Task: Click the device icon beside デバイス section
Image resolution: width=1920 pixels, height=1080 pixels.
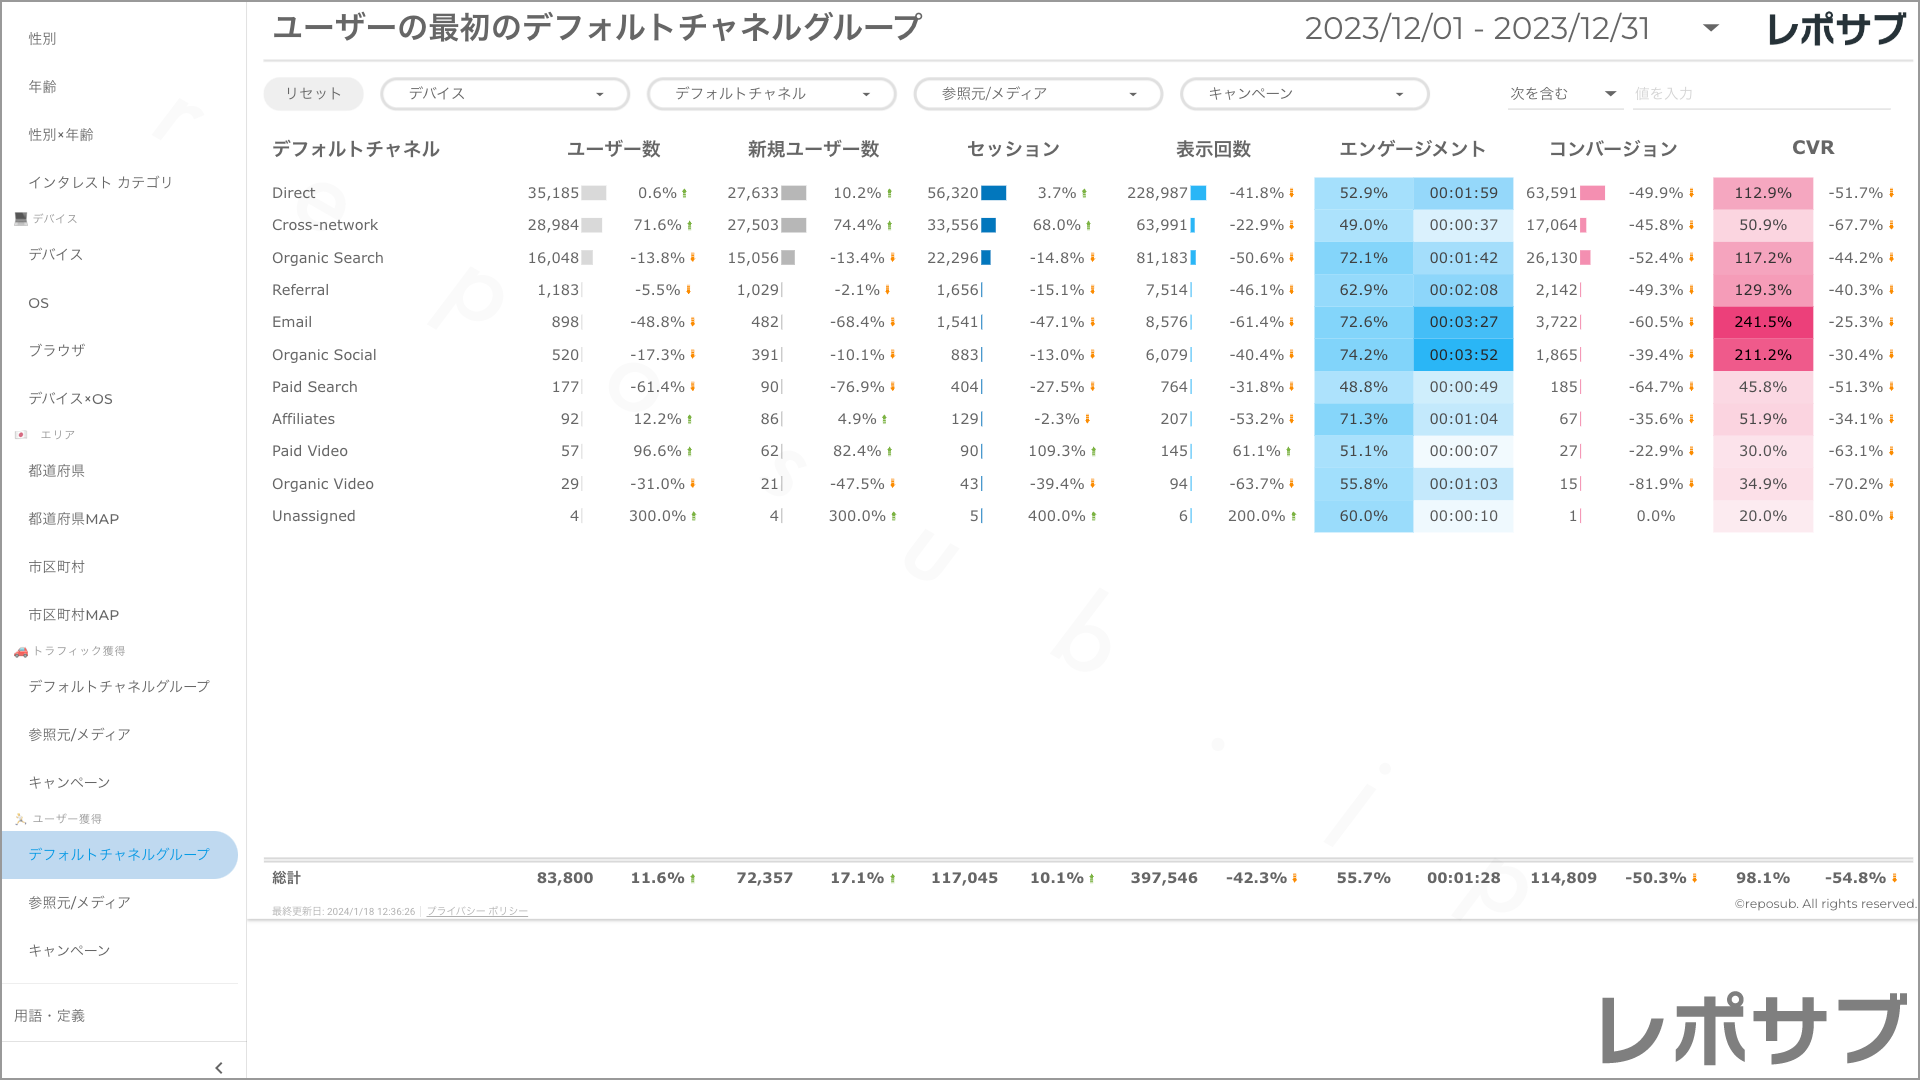Action: point(21,218)
